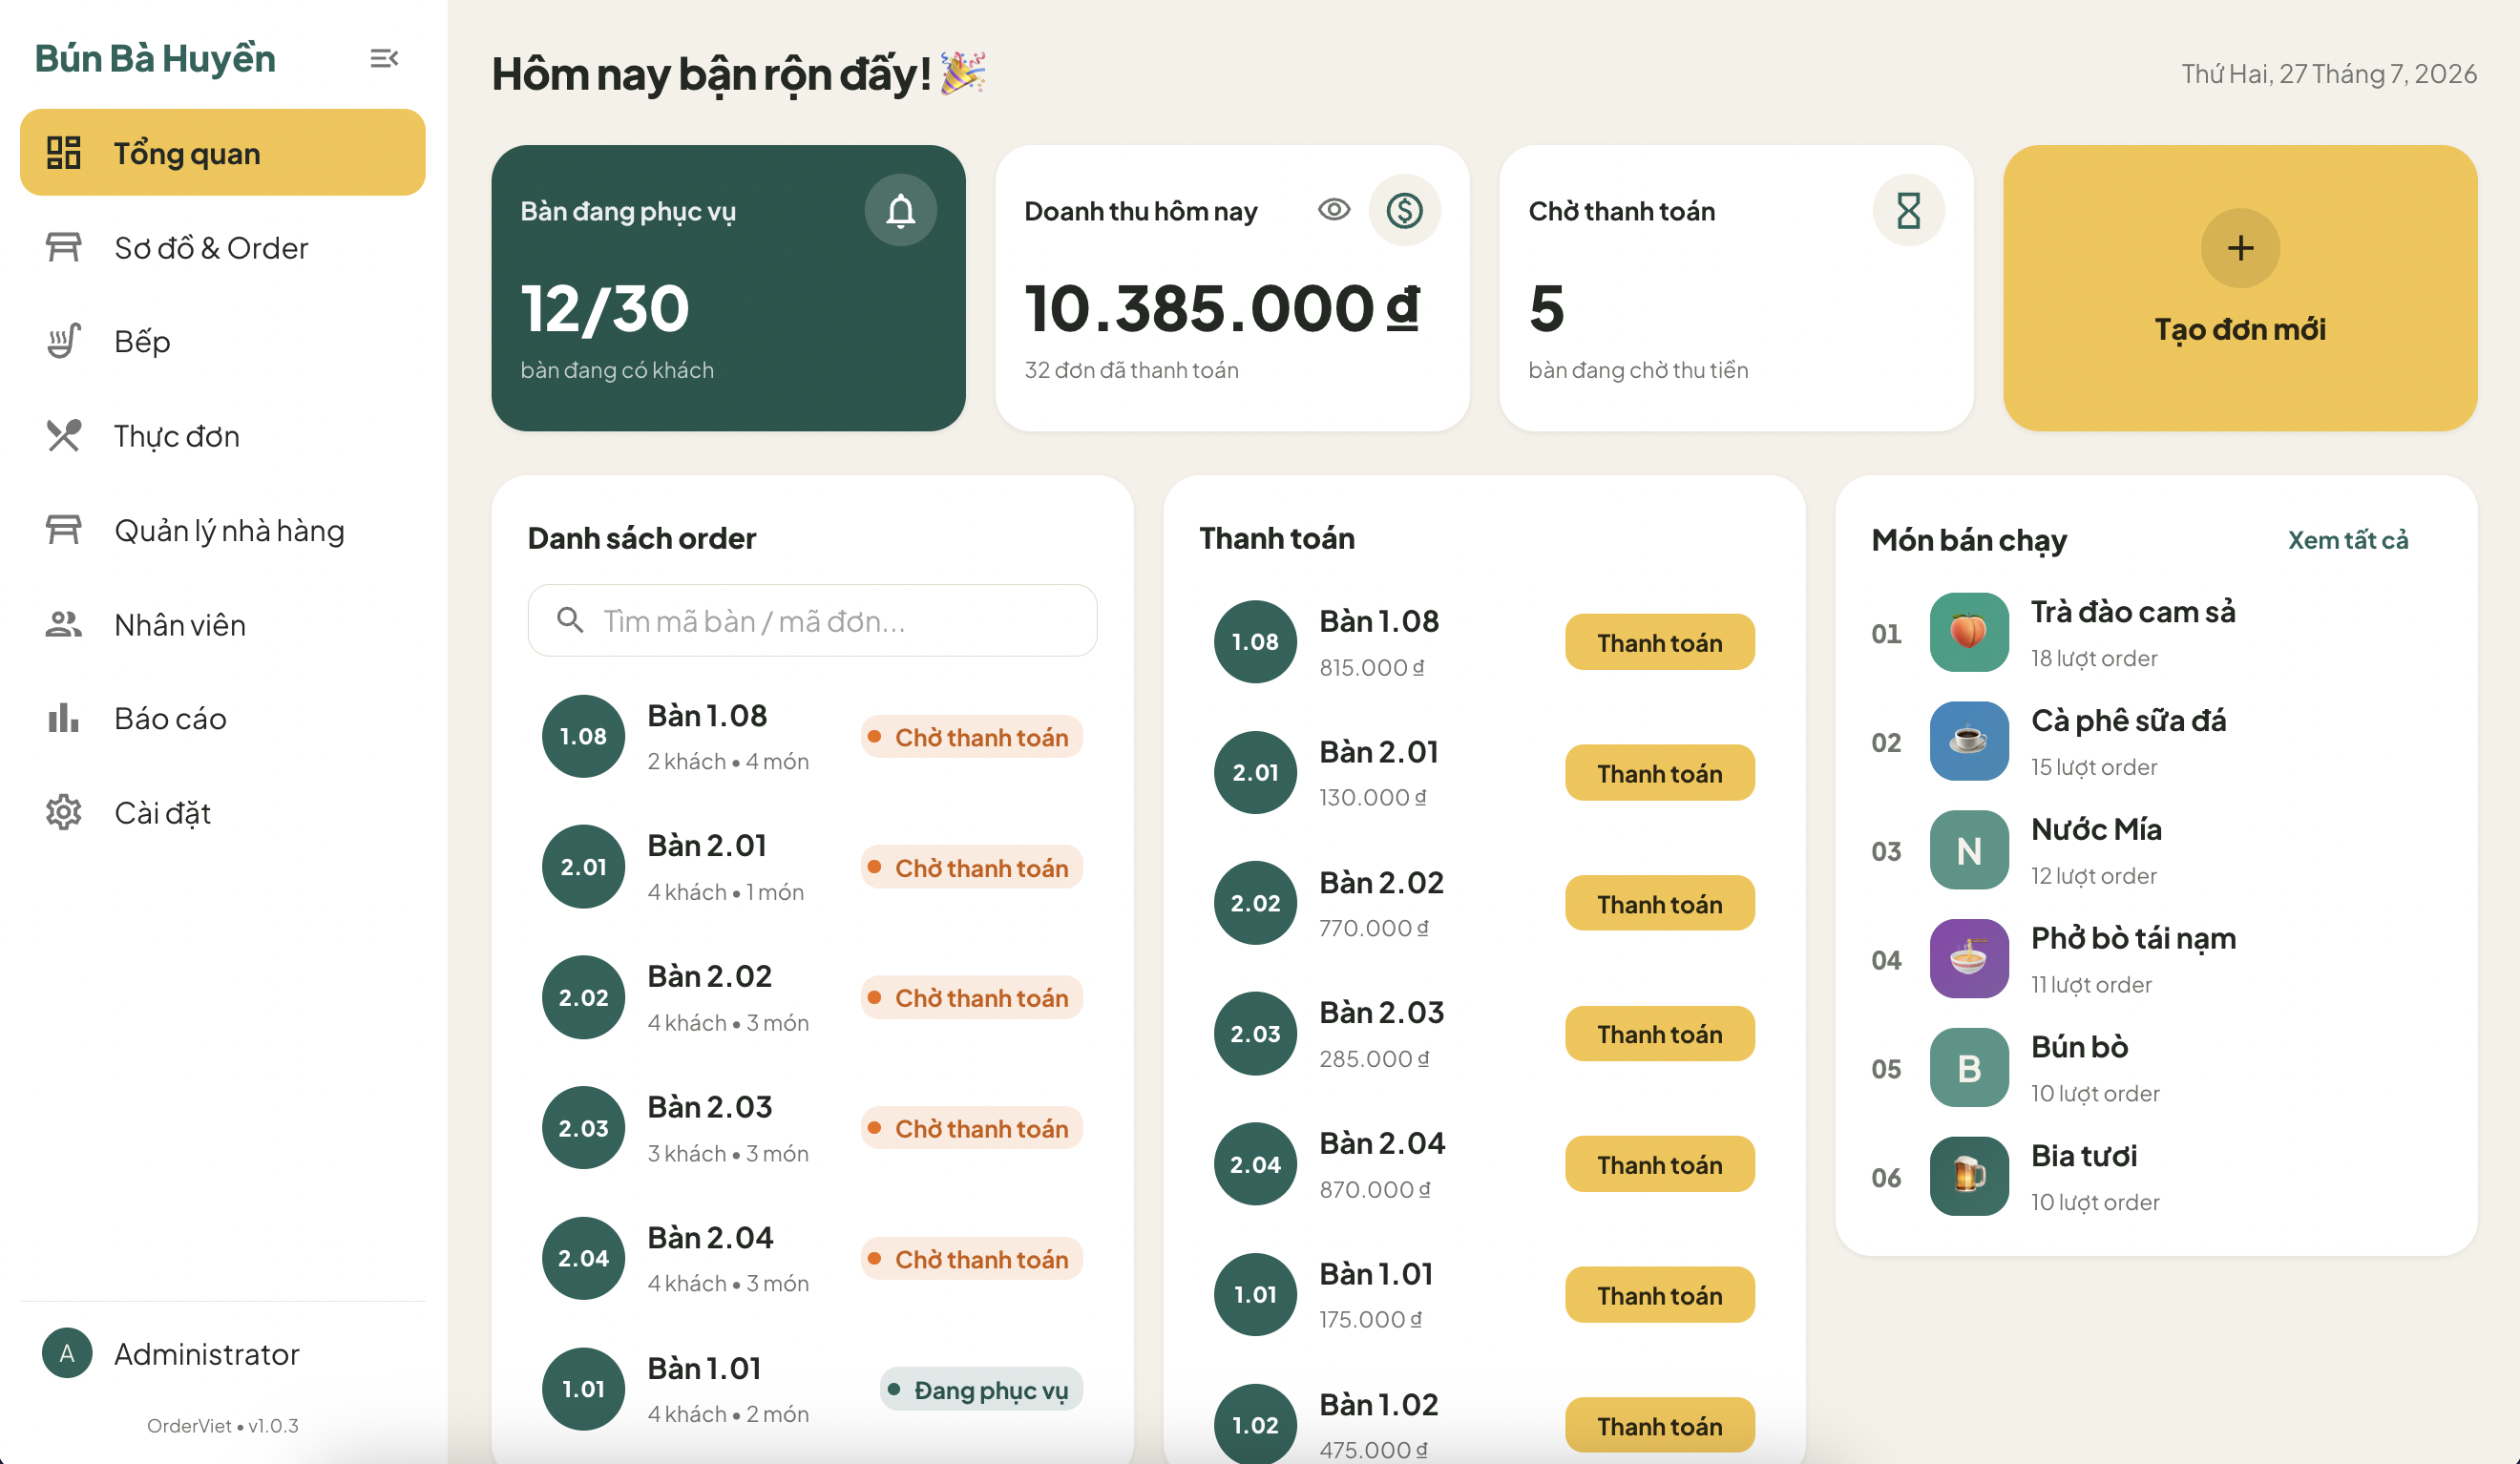Click the Sơ đồ & Order table icon
Viewport: 2520px width, 1464px height.
(64, 247)
